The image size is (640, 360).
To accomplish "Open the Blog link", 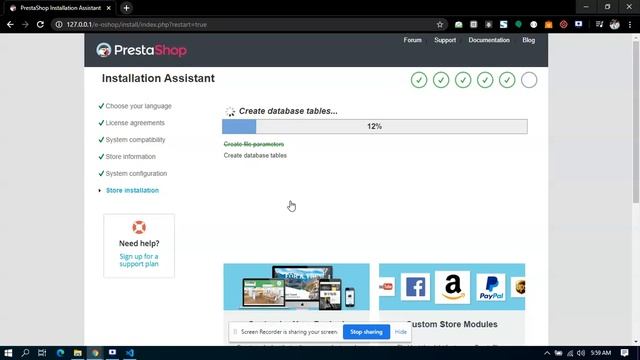I will pyautogui.click(x=529, y=40).
